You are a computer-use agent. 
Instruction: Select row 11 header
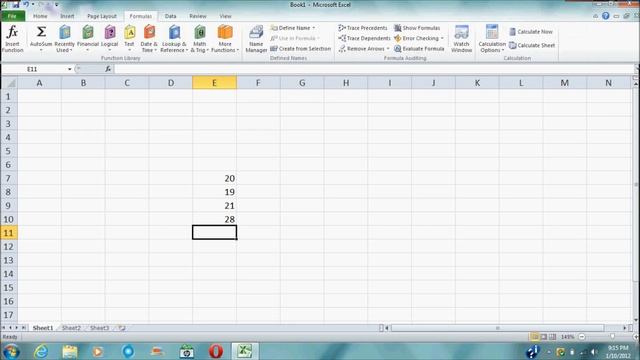click(9, 233)
